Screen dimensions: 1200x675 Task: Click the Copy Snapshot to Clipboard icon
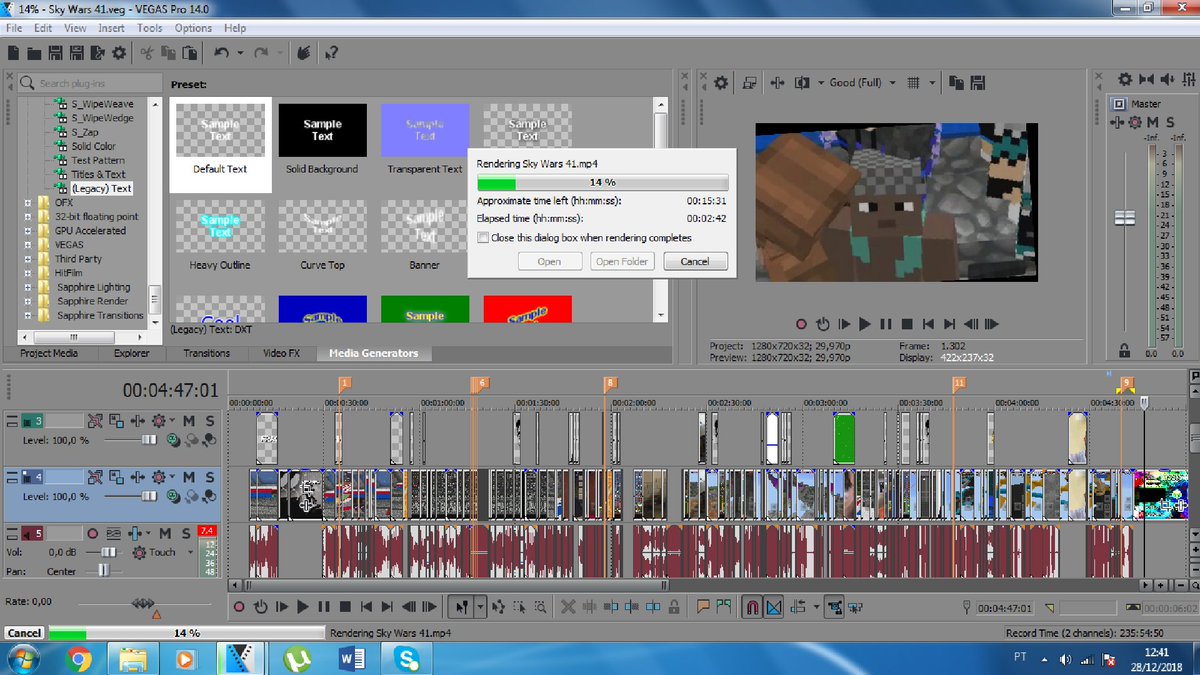point(956,83)
